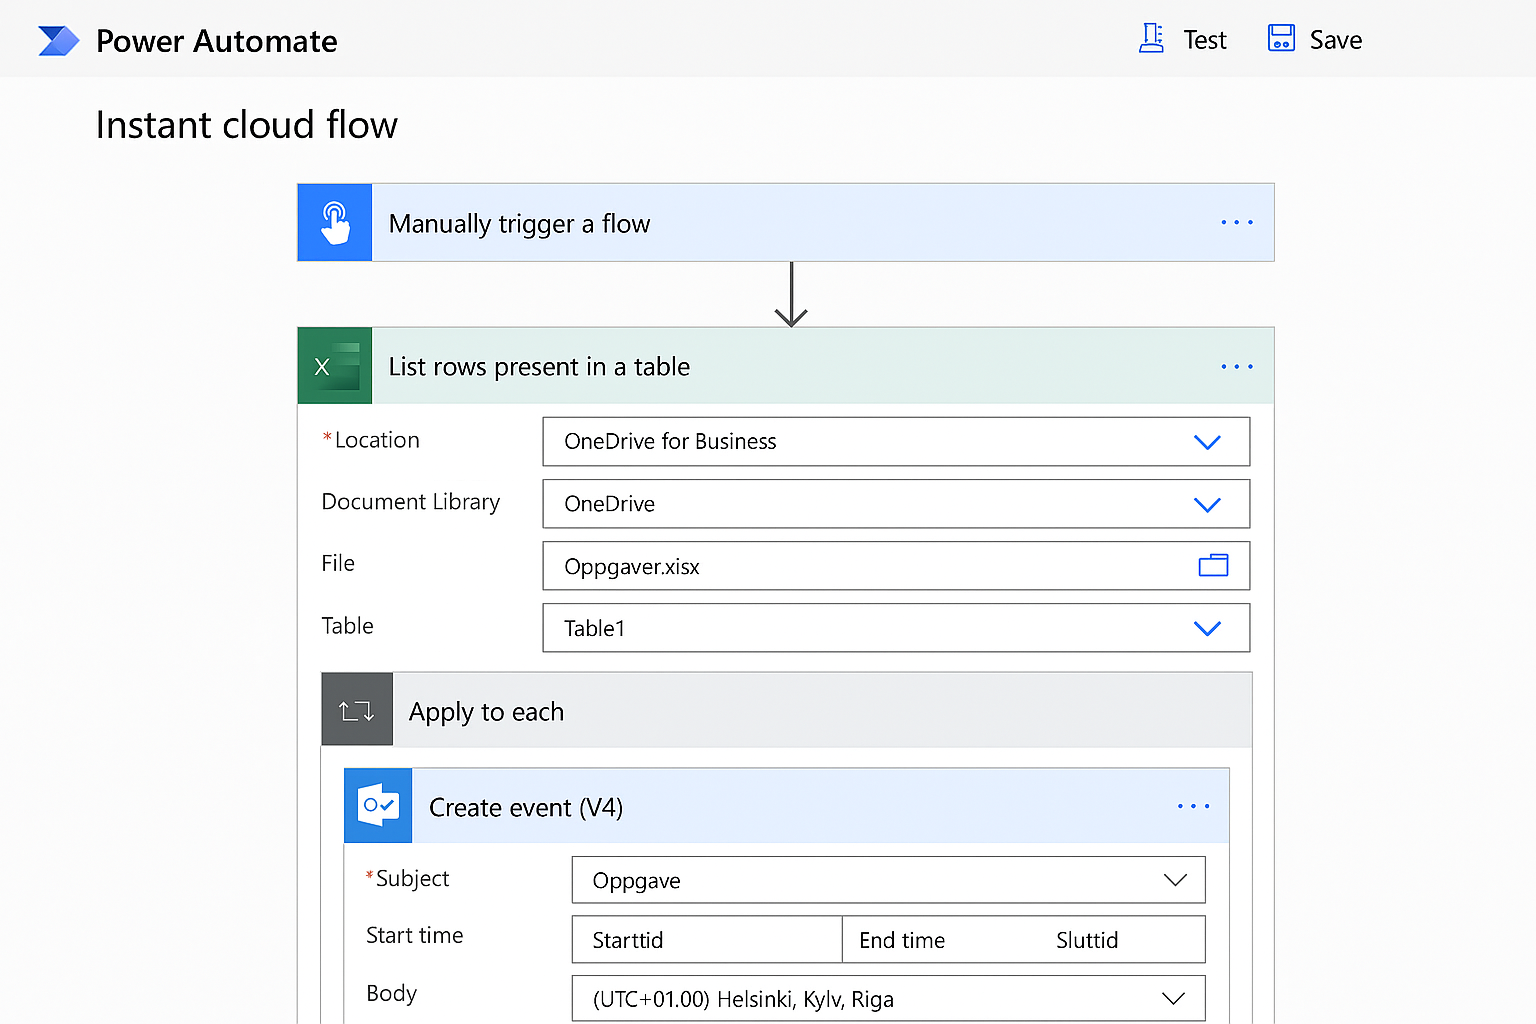Click the Save disk icon

pos(1281,39)
